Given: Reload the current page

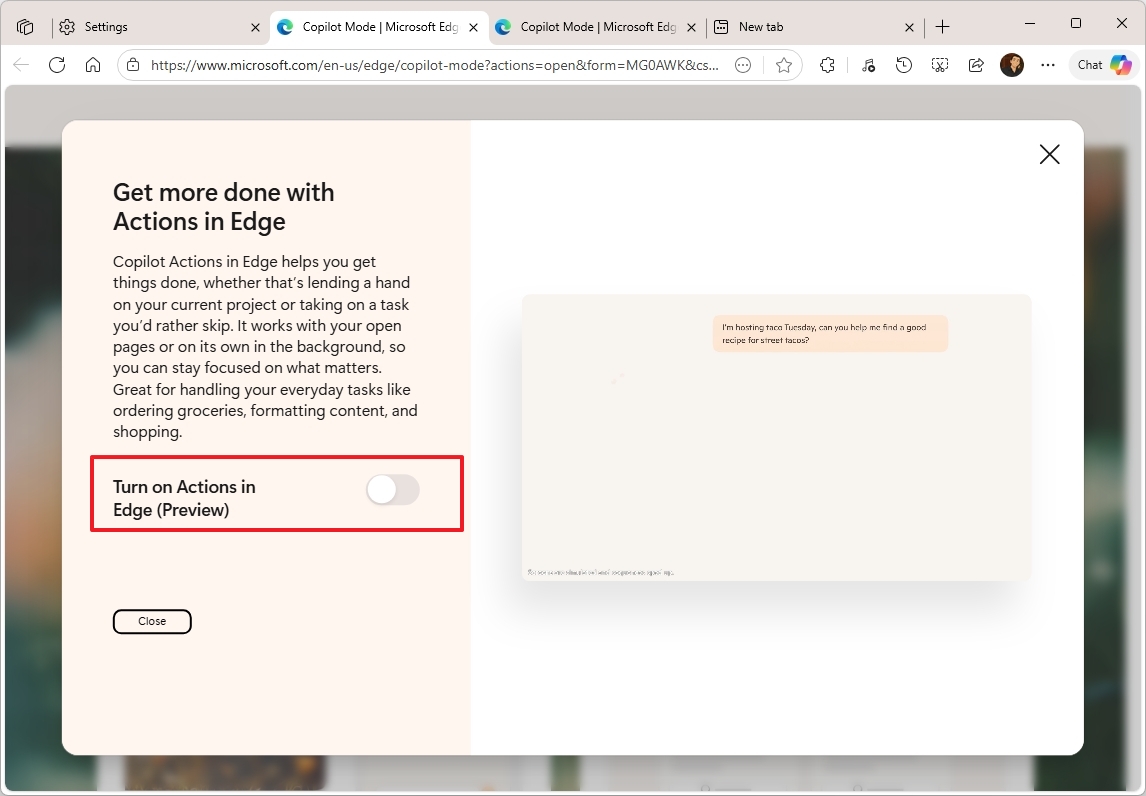Looking at the screenshot, I should 57,64.
